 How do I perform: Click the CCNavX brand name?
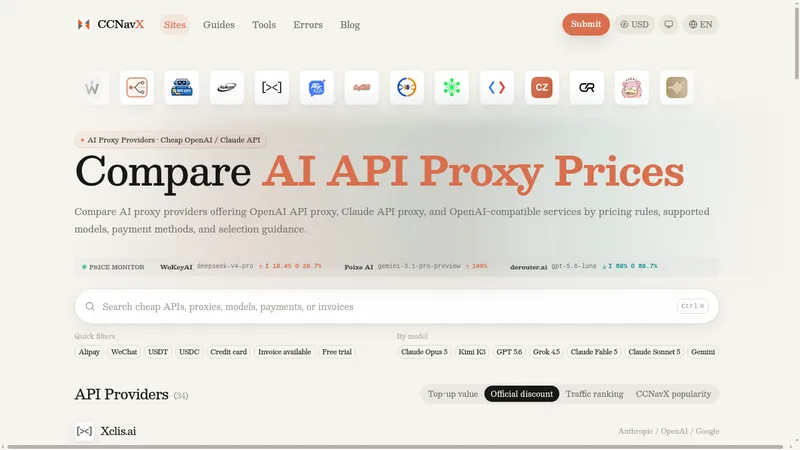pos(121,24)
